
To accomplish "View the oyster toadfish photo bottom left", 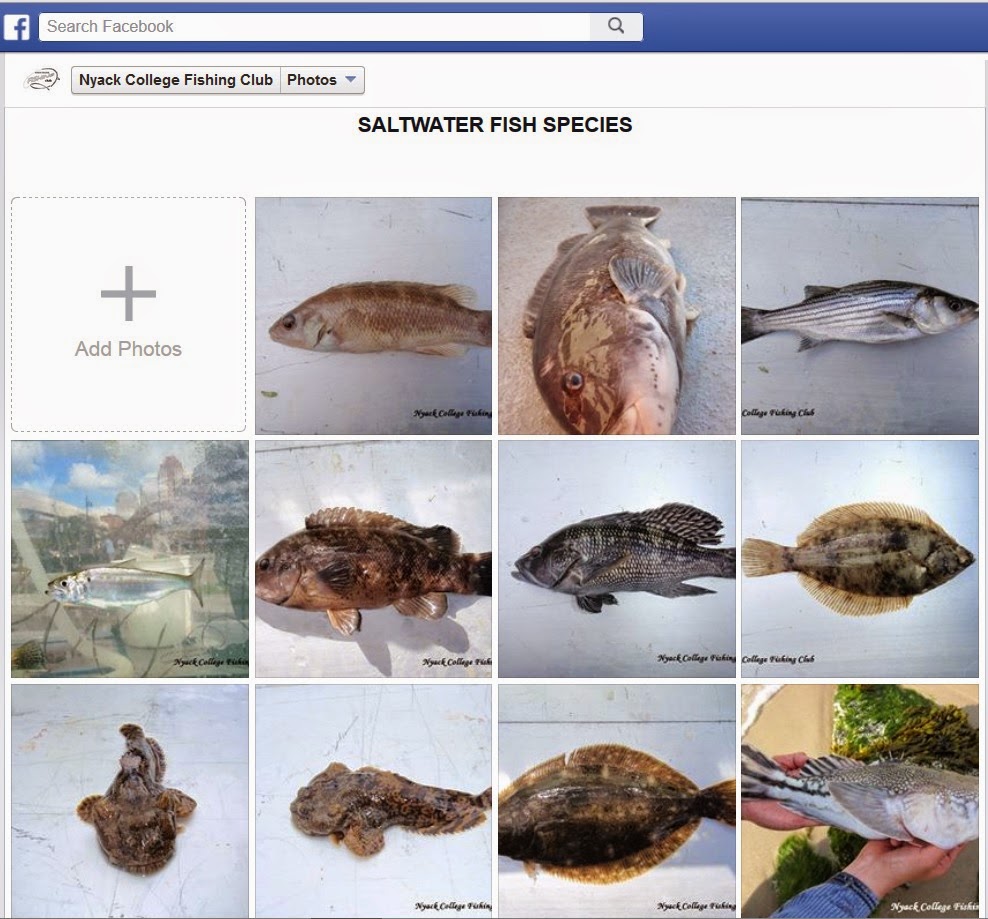I will [x=128, y=800].
